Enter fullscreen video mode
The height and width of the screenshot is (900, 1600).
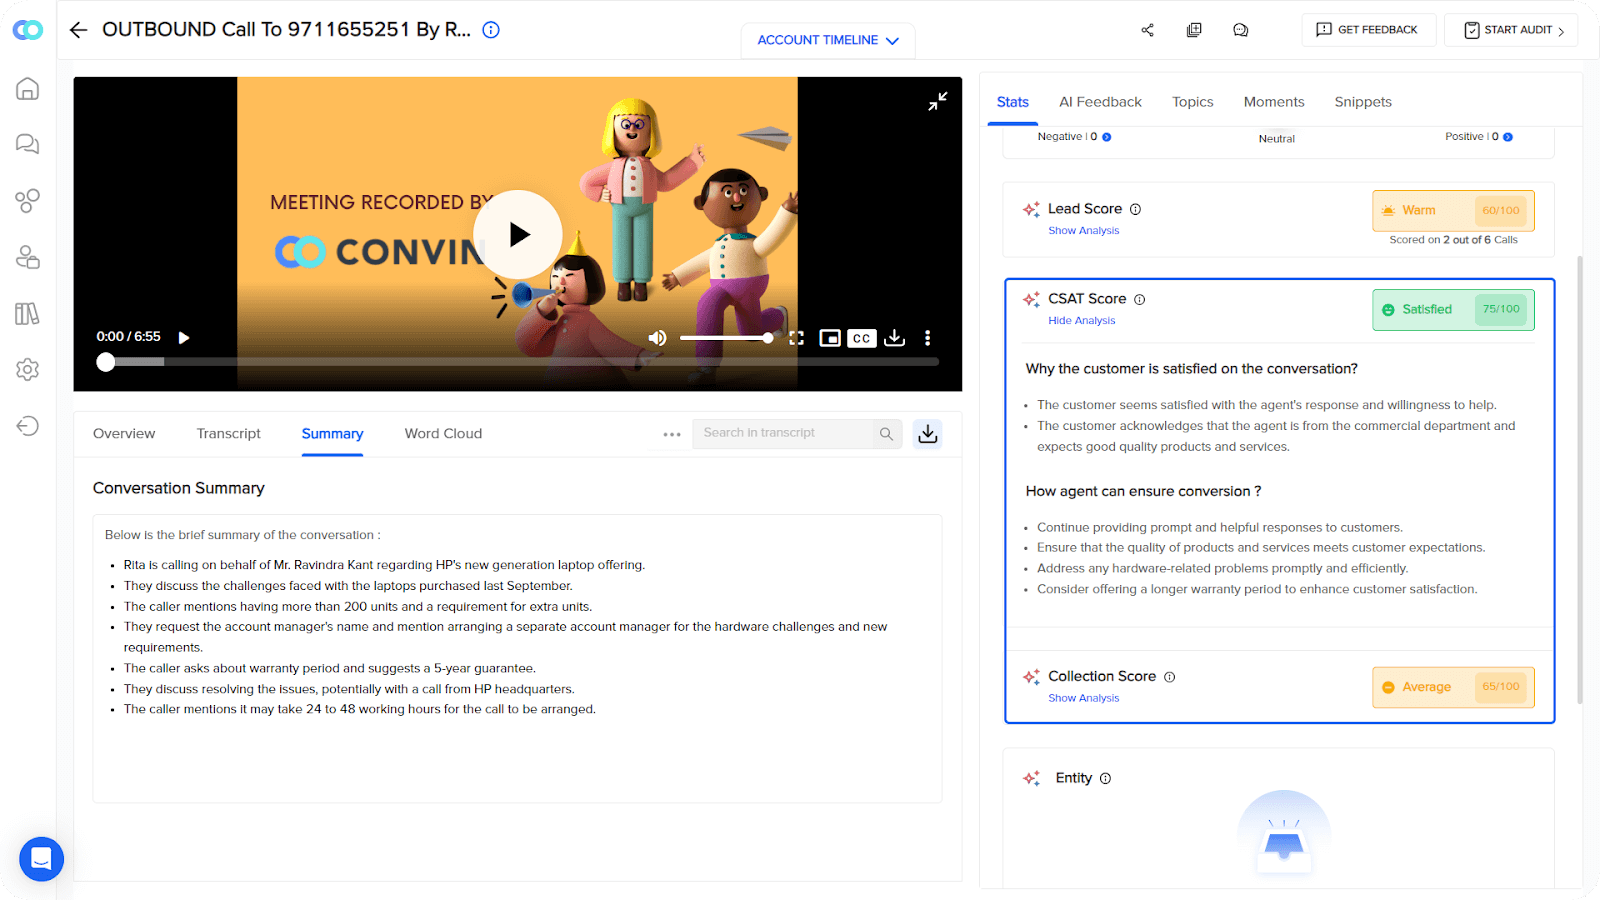796,338
